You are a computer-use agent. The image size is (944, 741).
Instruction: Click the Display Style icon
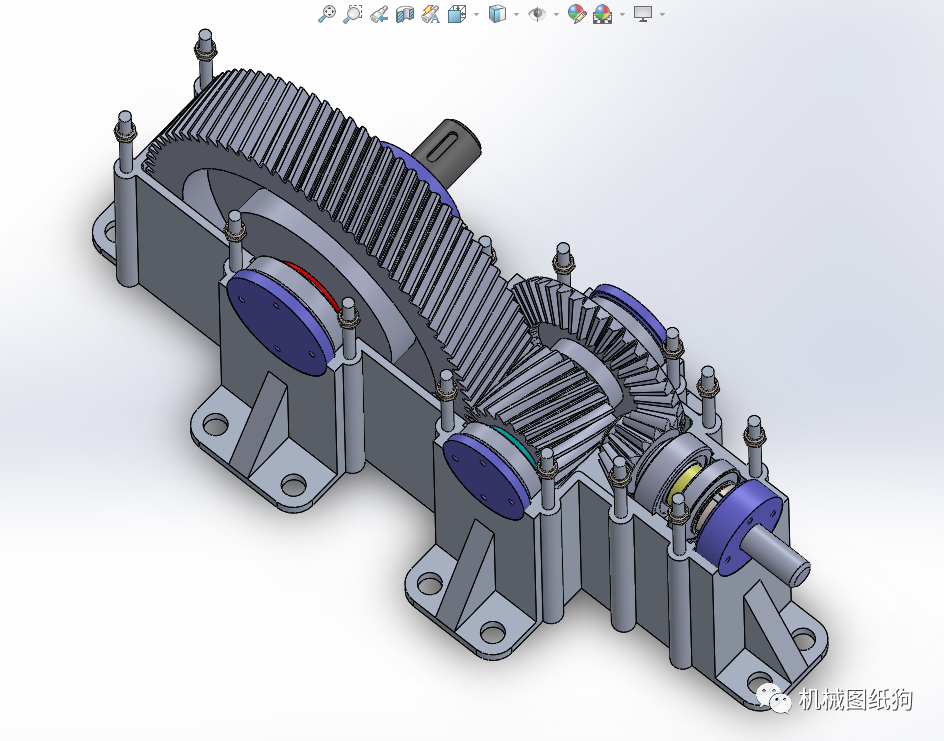[x=497, y=14]
